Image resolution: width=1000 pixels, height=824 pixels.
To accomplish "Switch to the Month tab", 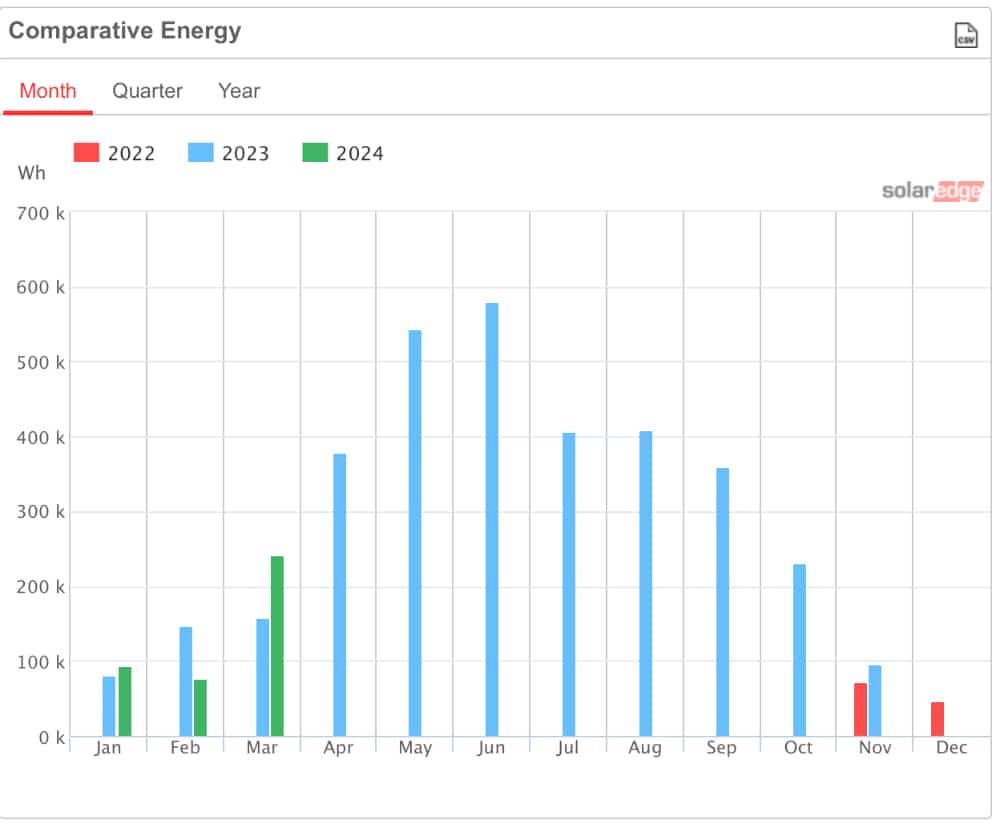I will [x=48, y=91].
